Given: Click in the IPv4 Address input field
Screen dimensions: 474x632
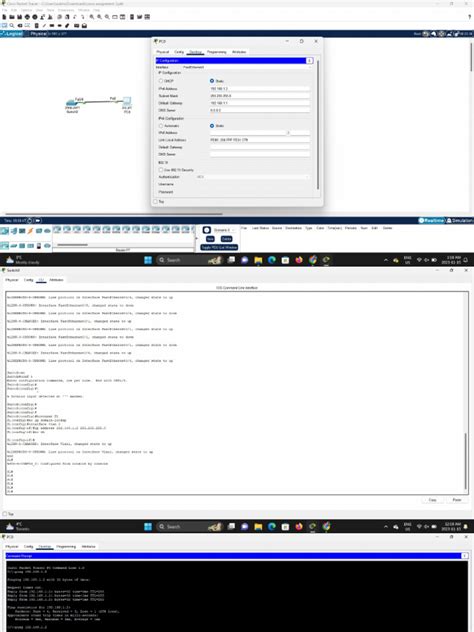Looking at the screenshot, I should coord(260,89).
